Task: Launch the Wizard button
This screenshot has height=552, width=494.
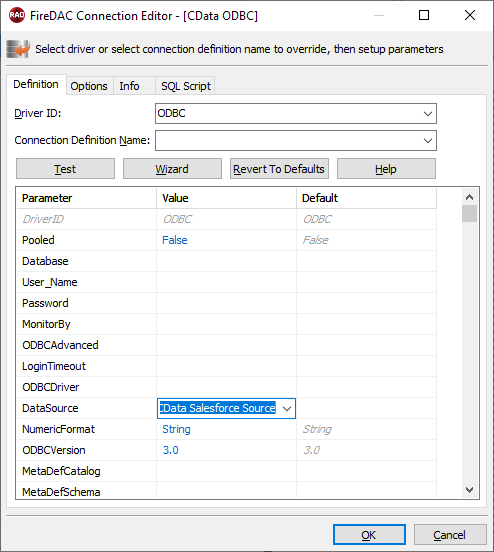Action: pos(172,169)
